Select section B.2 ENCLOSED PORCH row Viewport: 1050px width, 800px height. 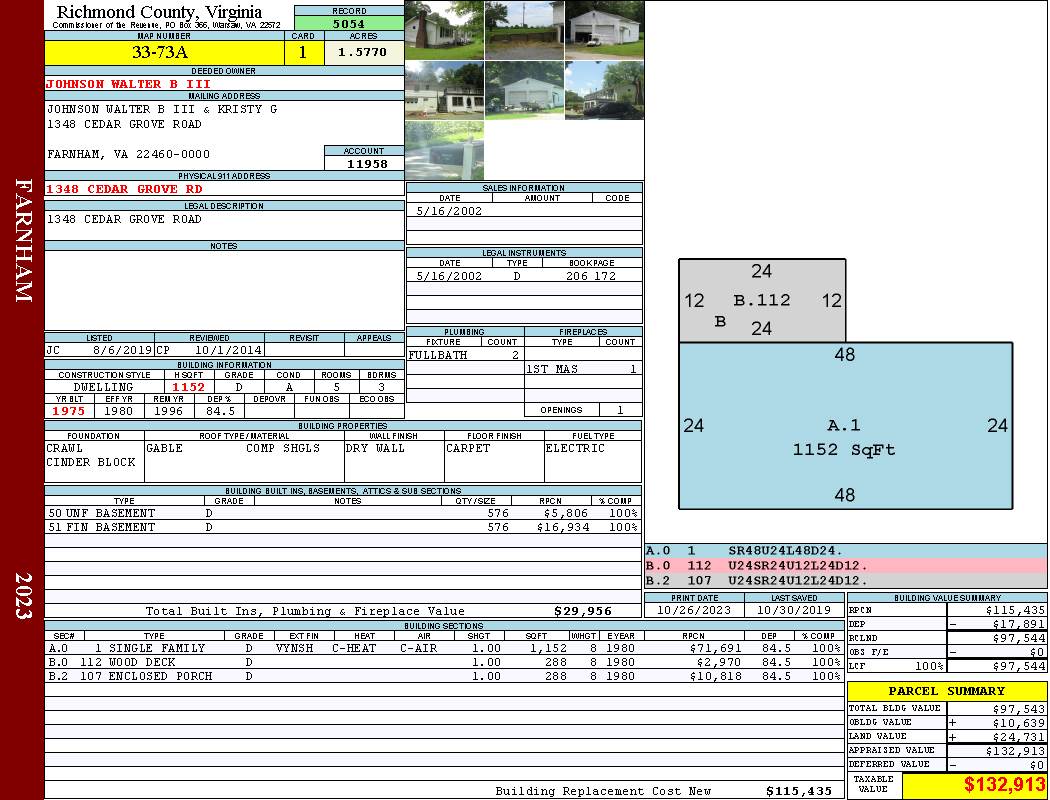(444, 676)
